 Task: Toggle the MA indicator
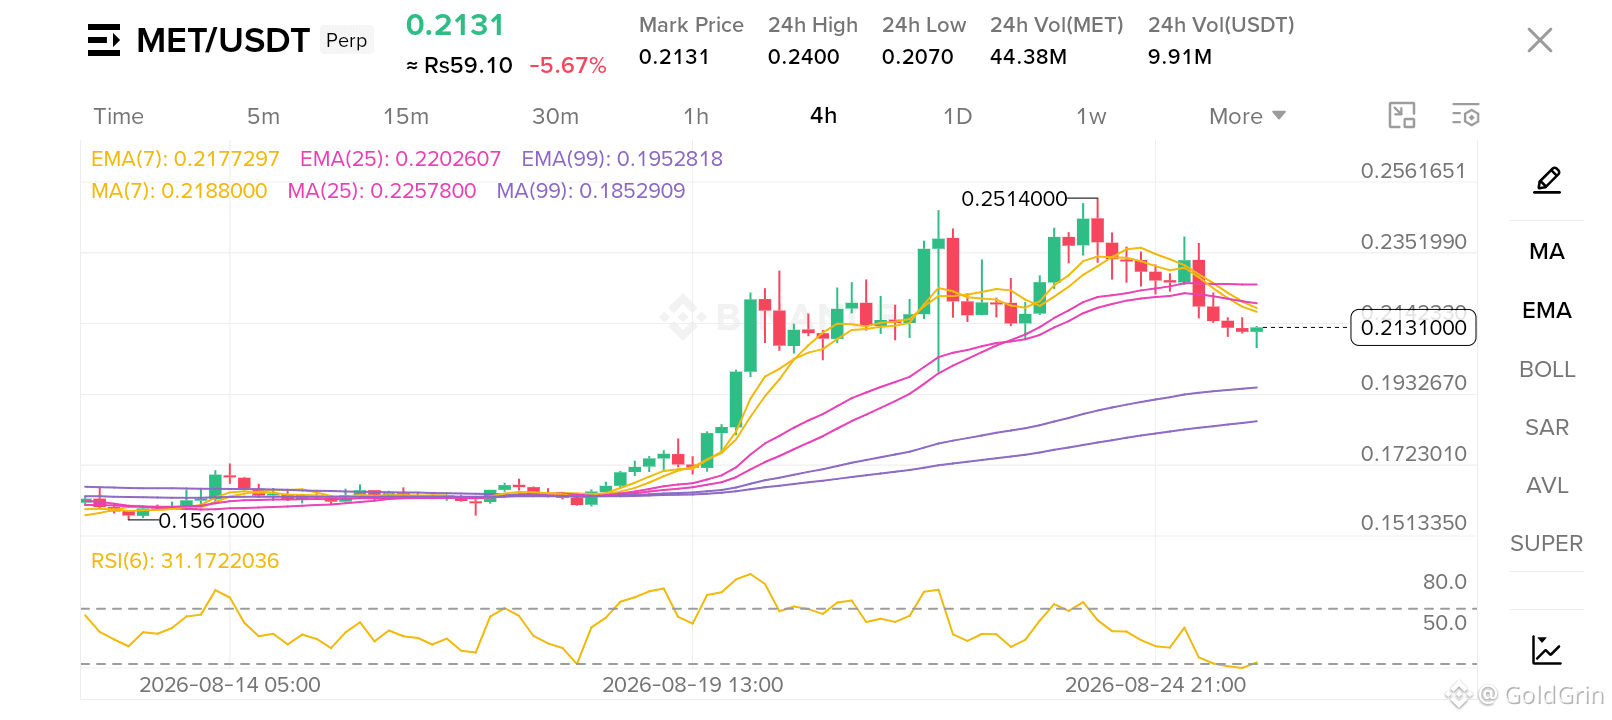pos(1547,252)
